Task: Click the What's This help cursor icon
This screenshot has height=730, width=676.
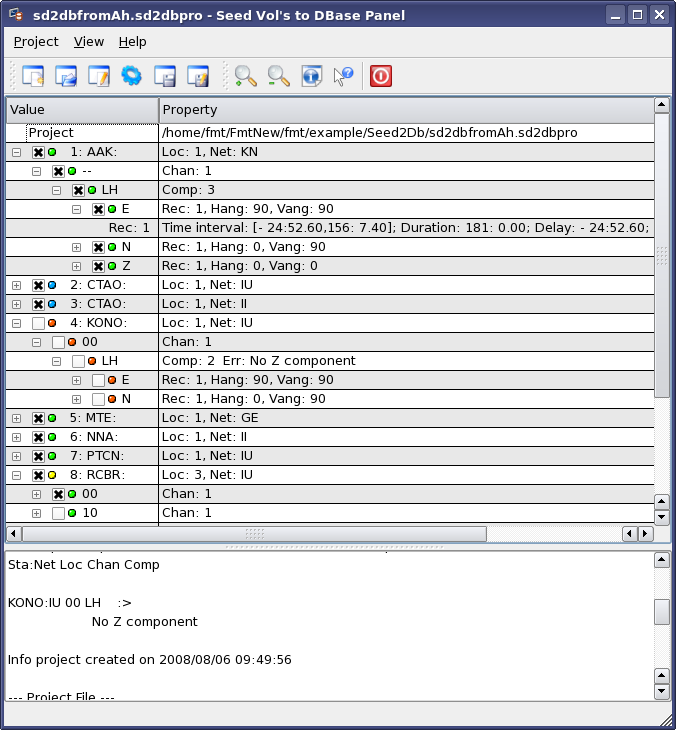Action: [x=344, y=76]
